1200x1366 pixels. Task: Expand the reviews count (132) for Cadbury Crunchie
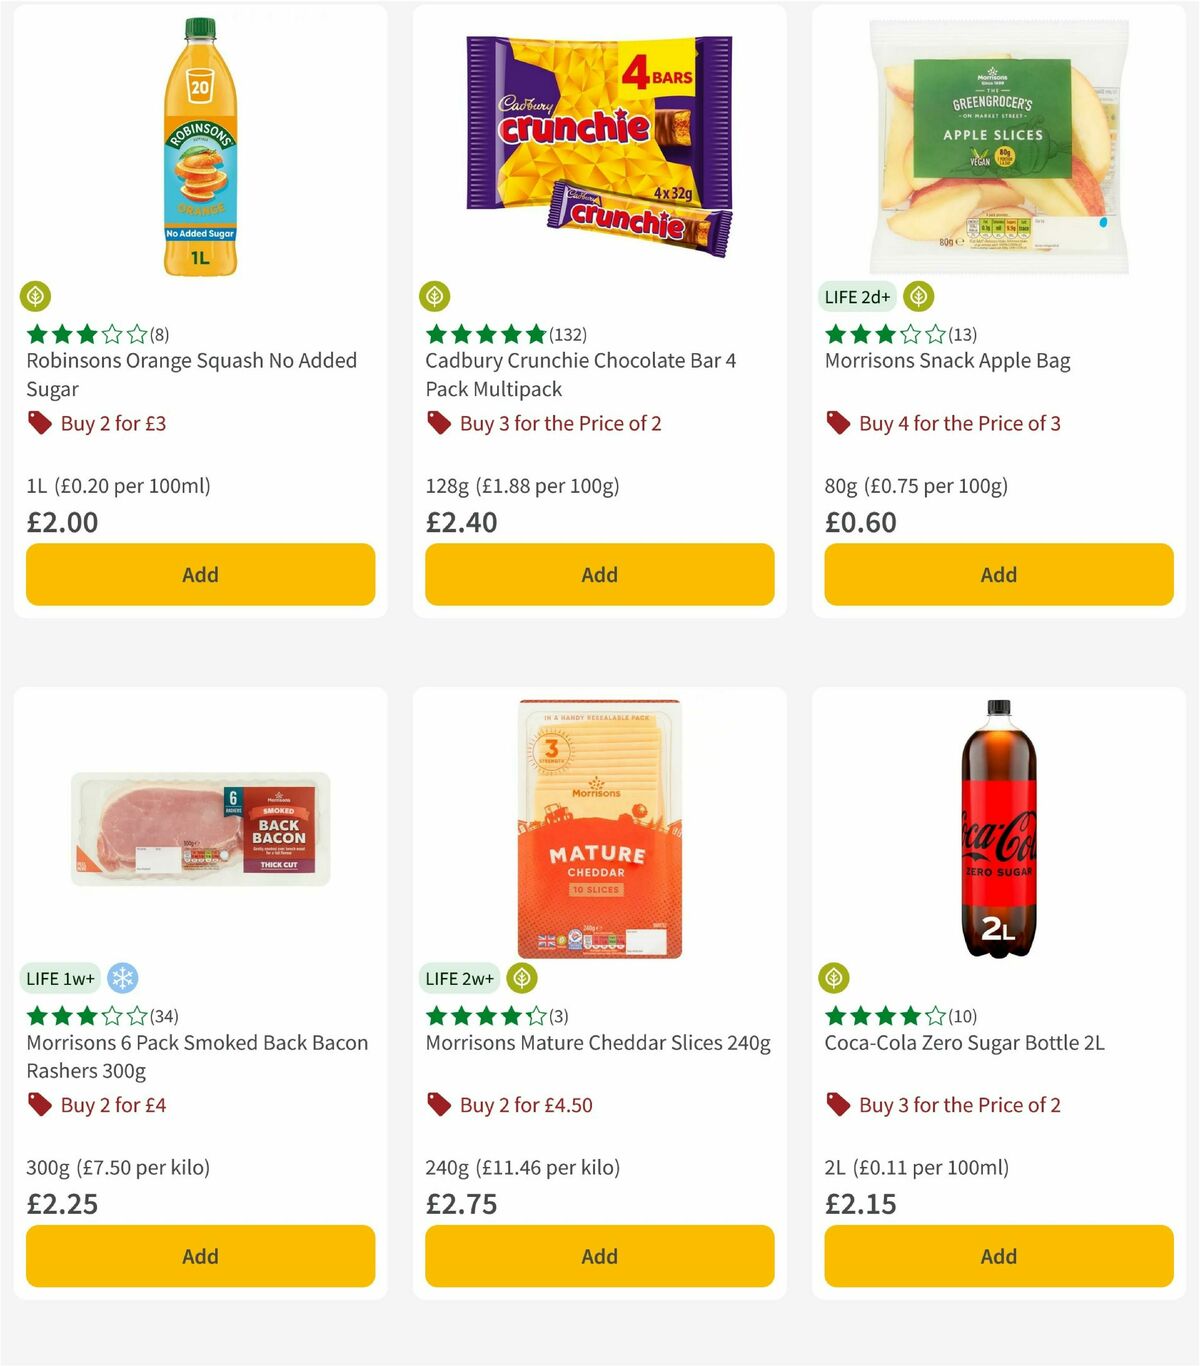click(567, 335)
